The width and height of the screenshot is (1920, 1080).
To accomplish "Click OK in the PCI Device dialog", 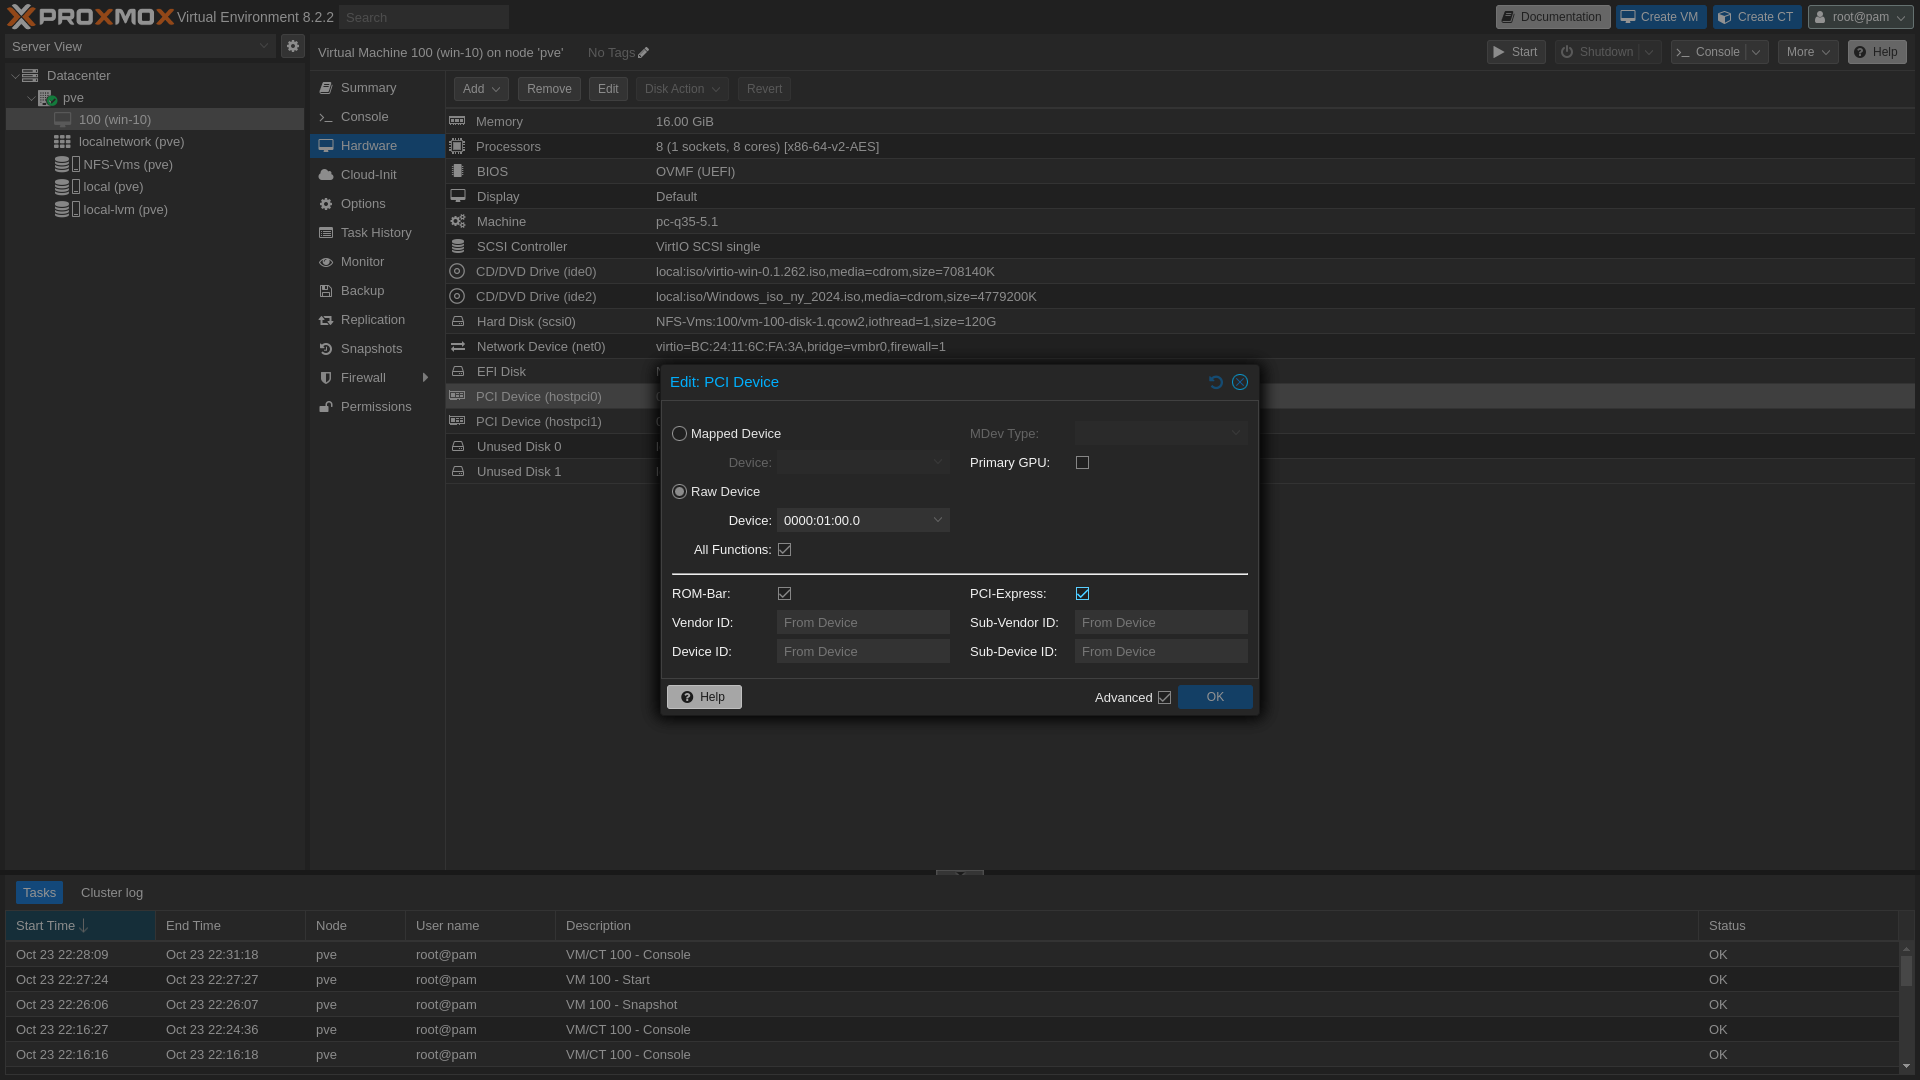I will point(1215,697).
